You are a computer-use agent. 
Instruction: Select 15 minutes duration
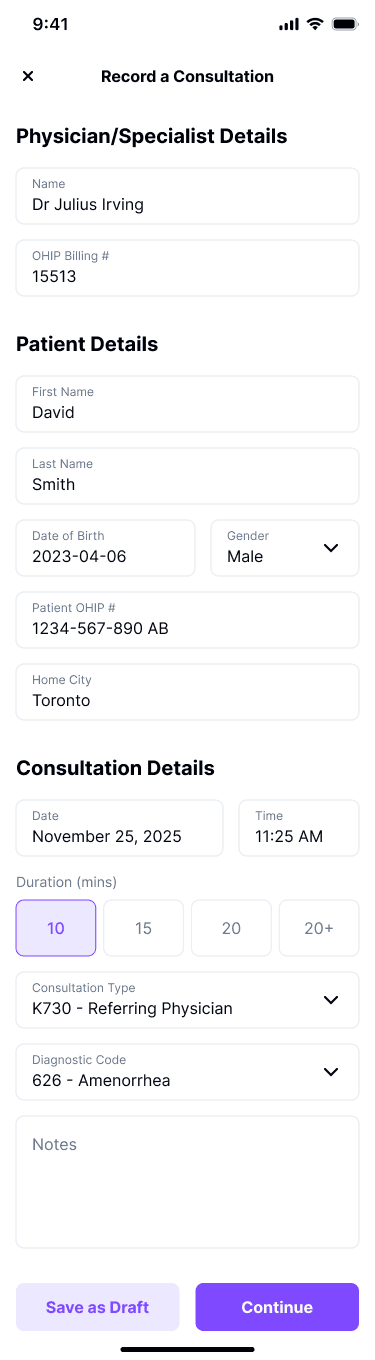[x=143, y=928]
